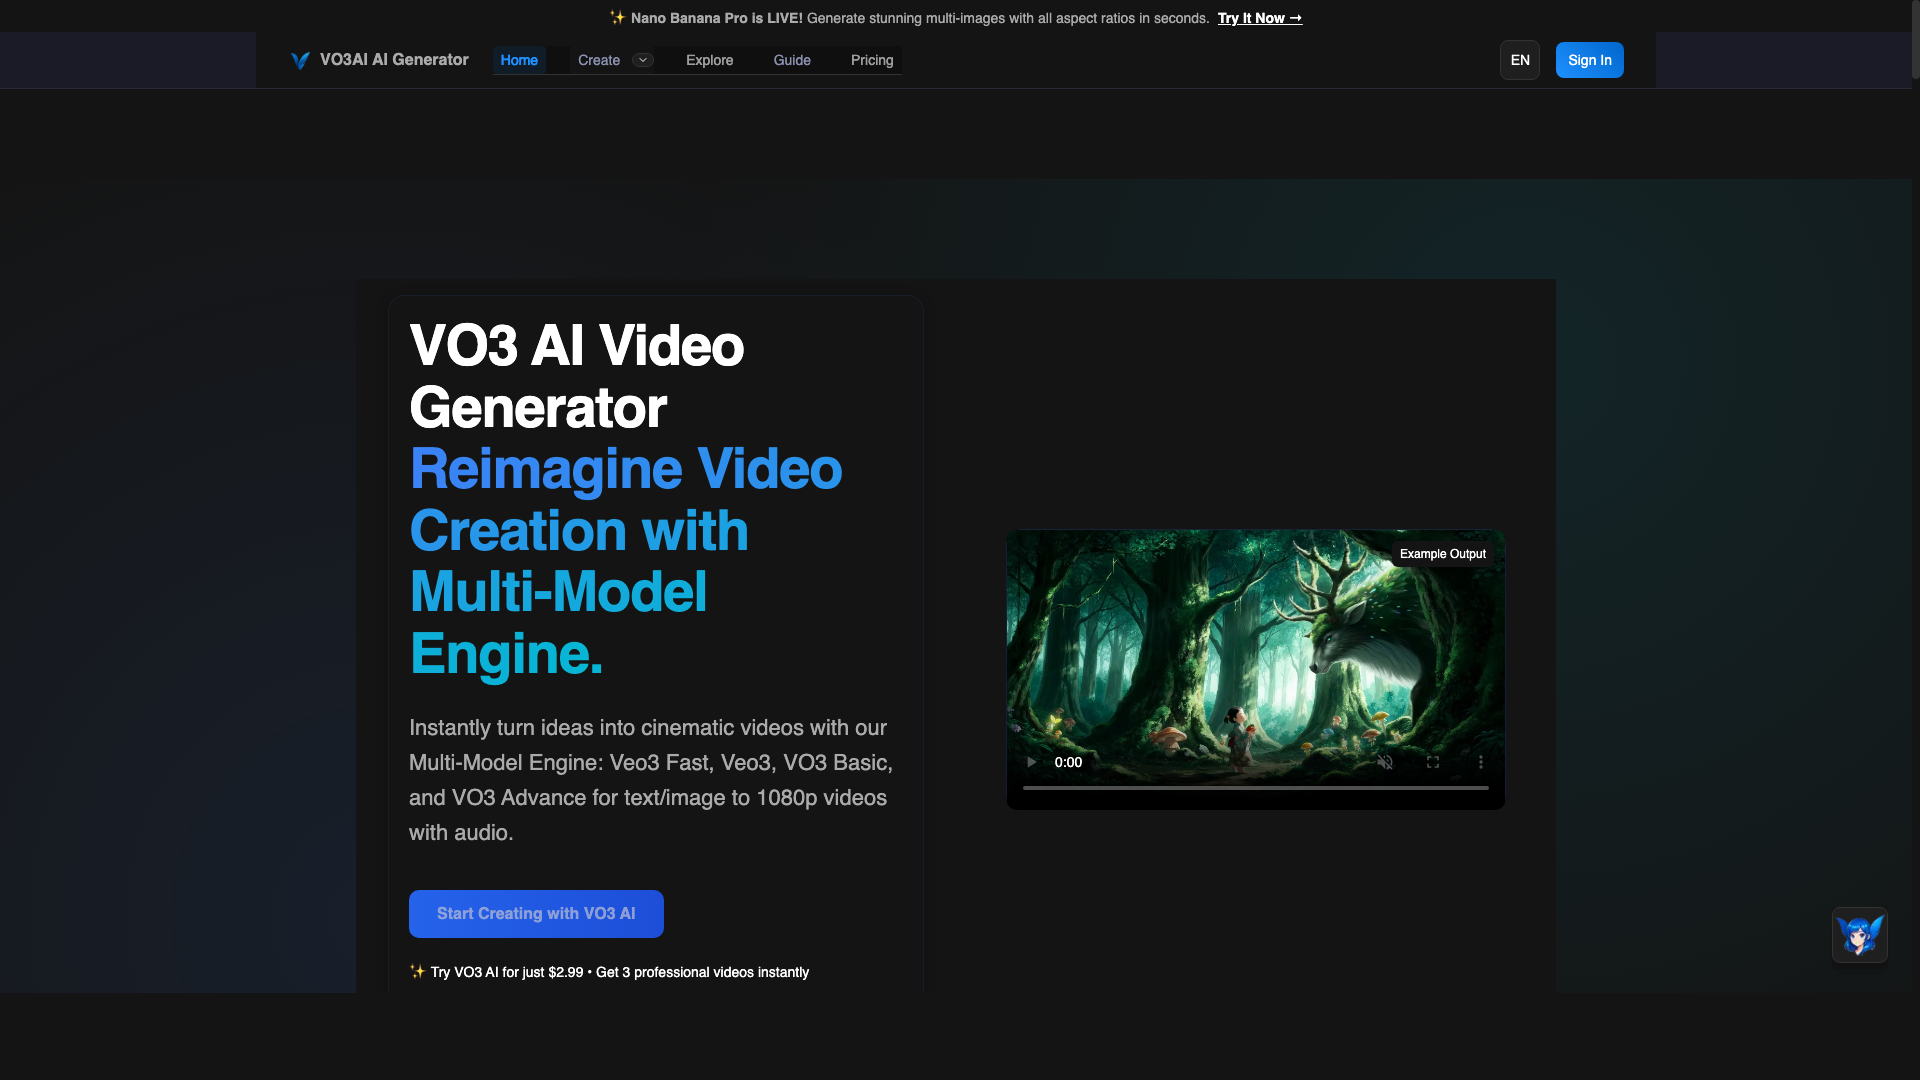The height and width of the screenshot is (1080, 1920).
Task: Click the Create menu chevron icon
Action: (643, 60)
